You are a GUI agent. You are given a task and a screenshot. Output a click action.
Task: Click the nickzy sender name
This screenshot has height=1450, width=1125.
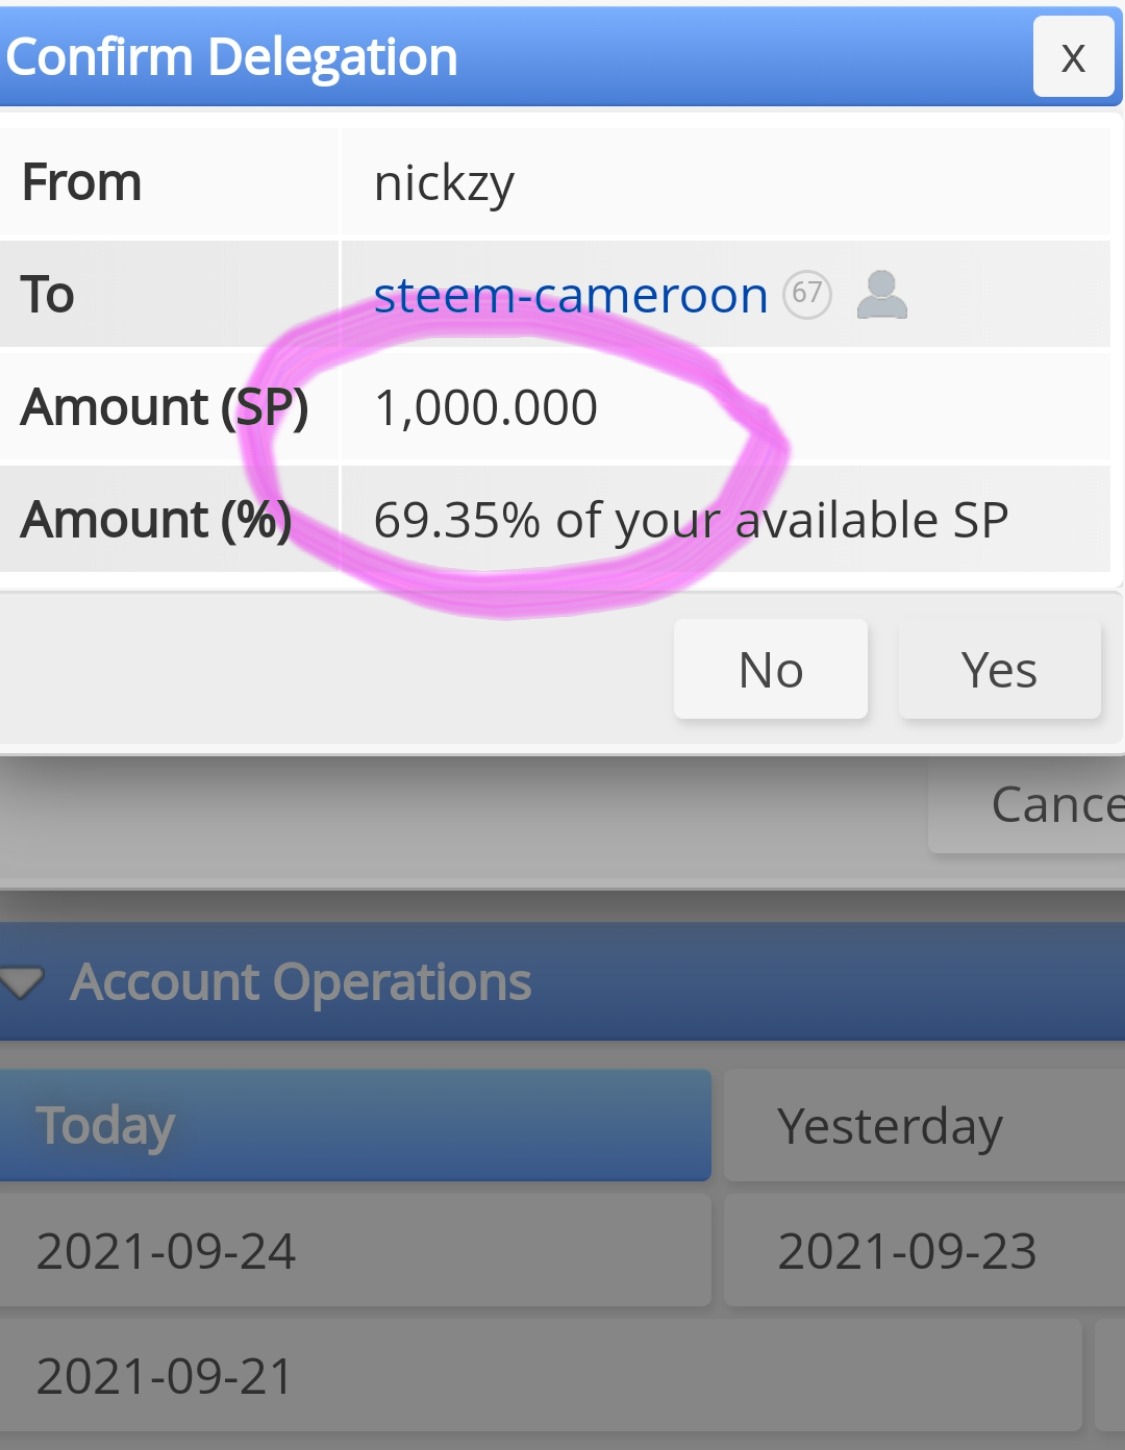[x=444, y=184]
